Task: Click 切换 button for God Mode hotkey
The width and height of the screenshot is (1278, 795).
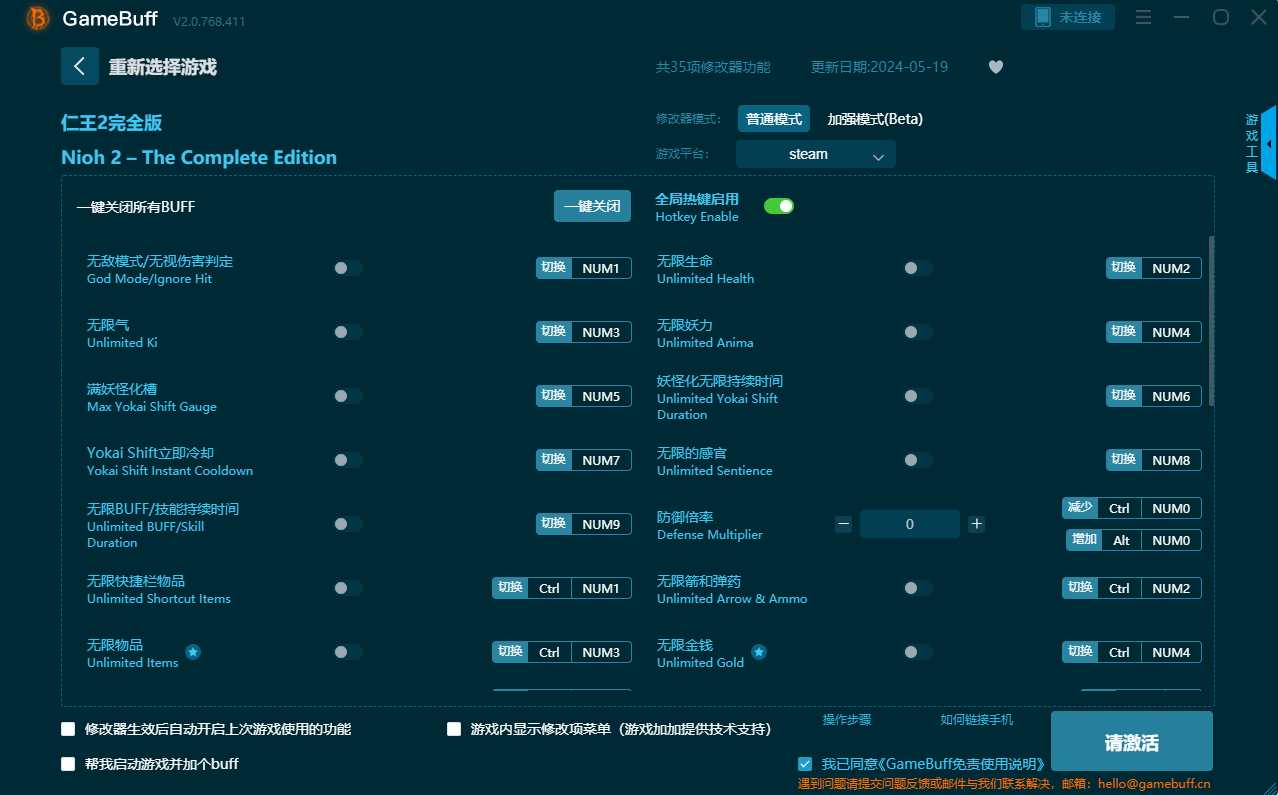Action: coord(553,268)
